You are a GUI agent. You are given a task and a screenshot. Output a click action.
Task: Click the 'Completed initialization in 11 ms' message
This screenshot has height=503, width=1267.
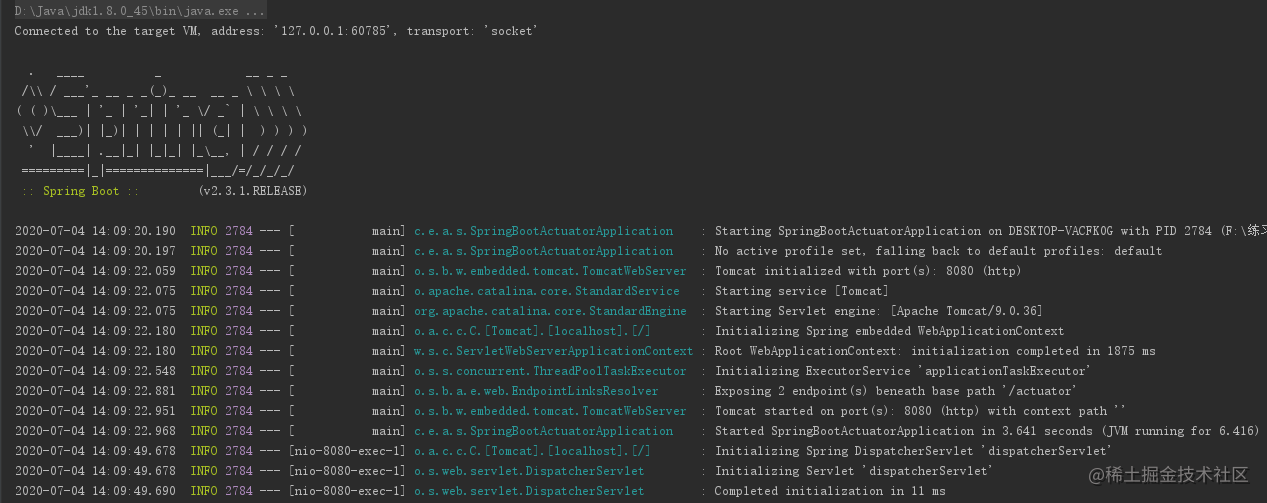click(x=829, y=491)
